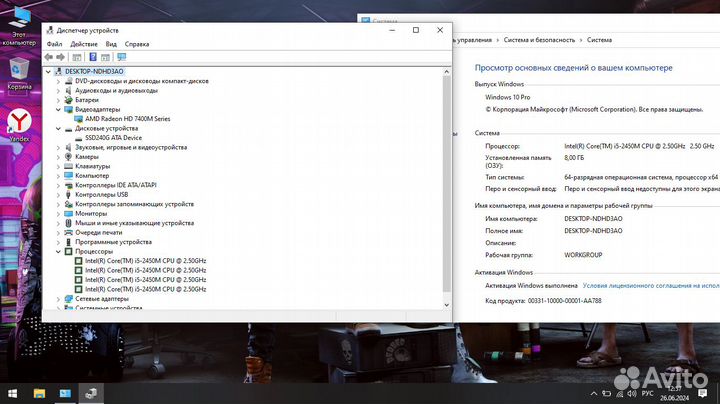Viewport: 720px width, 404px height.
Task: Click the 8,00 ГБ installed memory value
Action: (x=574, y=157)
